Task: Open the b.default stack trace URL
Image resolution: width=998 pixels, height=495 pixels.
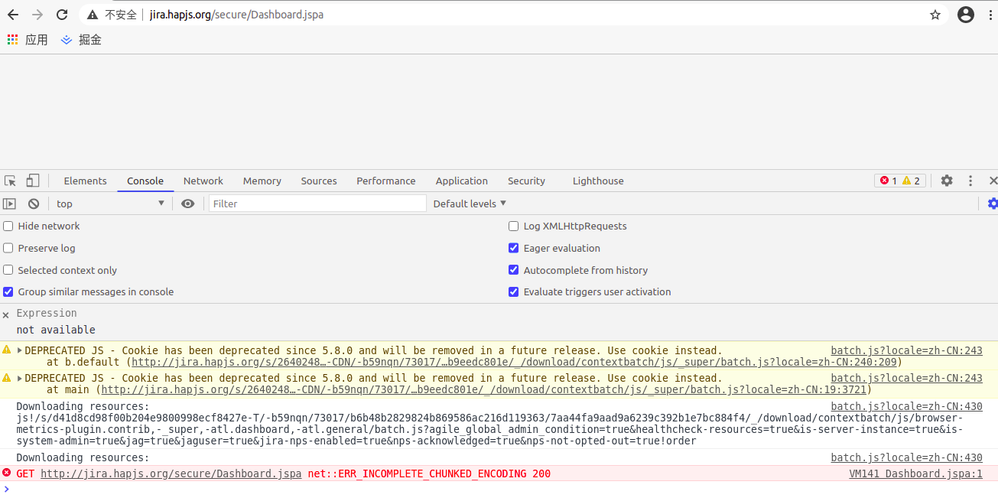Action: 513,362
